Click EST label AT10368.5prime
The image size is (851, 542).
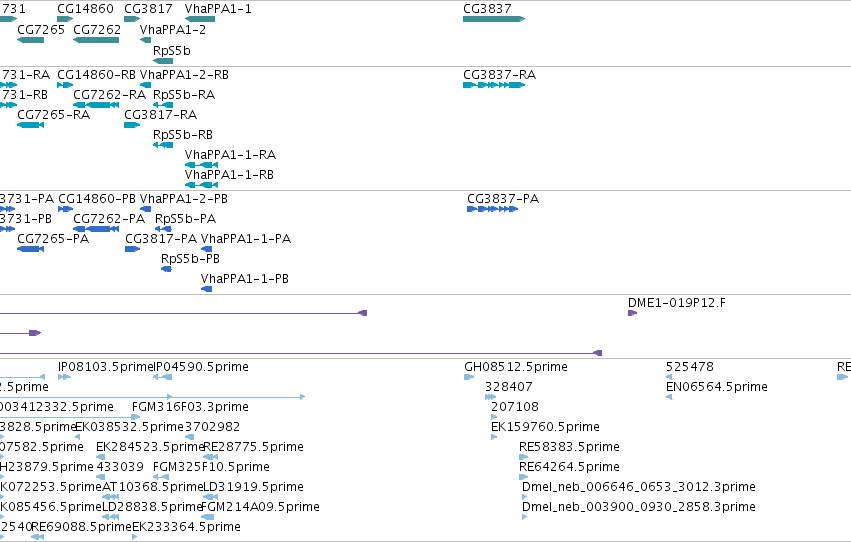pyautogui.click(x=153, y=487)
